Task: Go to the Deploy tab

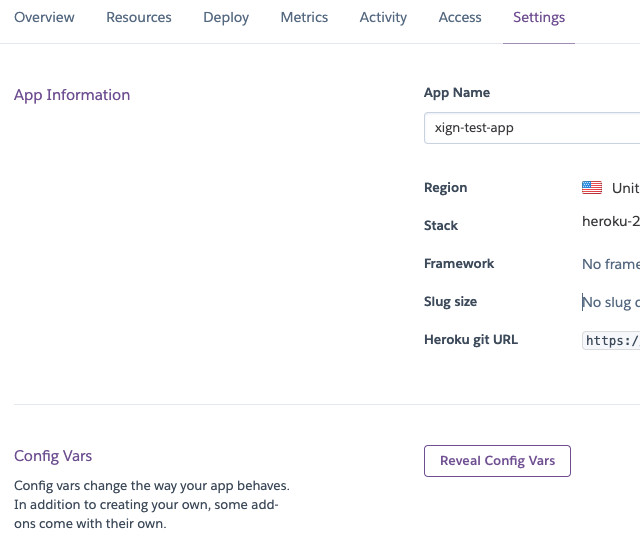Action: point(226,18)
